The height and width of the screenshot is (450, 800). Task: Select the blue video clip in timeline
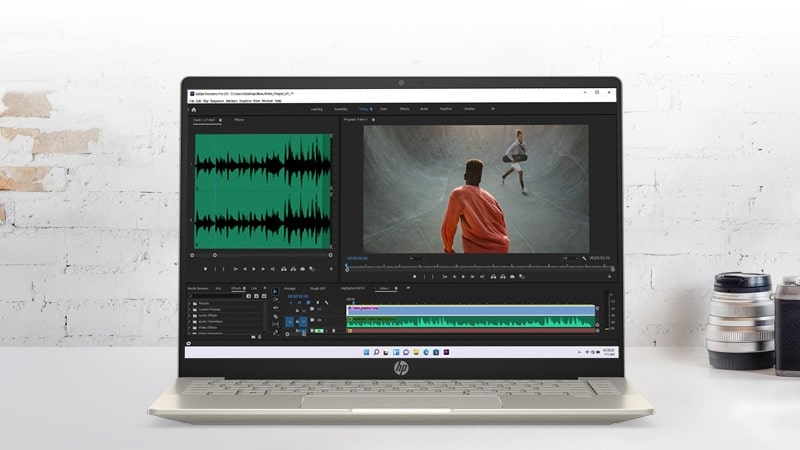click(x=471, y=310)
